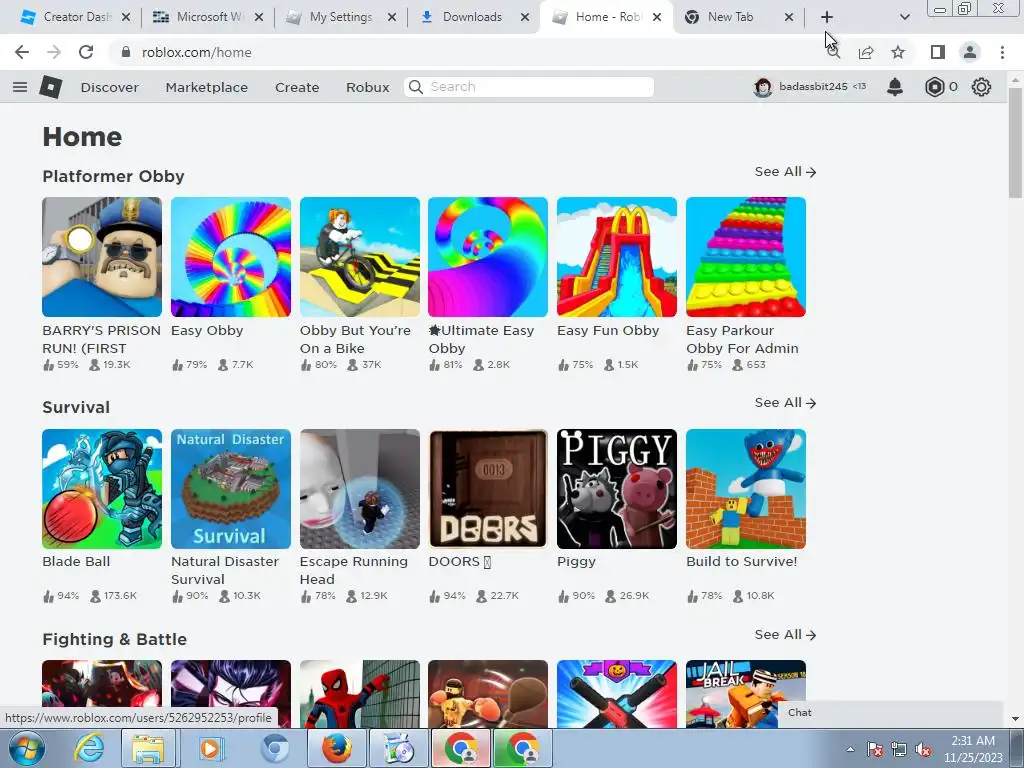Open the Blade Ball game thumbnail

(x=102, y=488)
